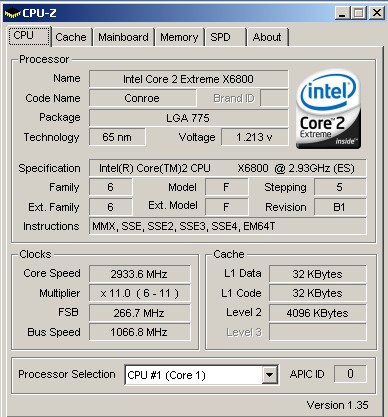Close the CPU-Z window
The height and width of the screenshot is (417, 388).
(377, 13)
